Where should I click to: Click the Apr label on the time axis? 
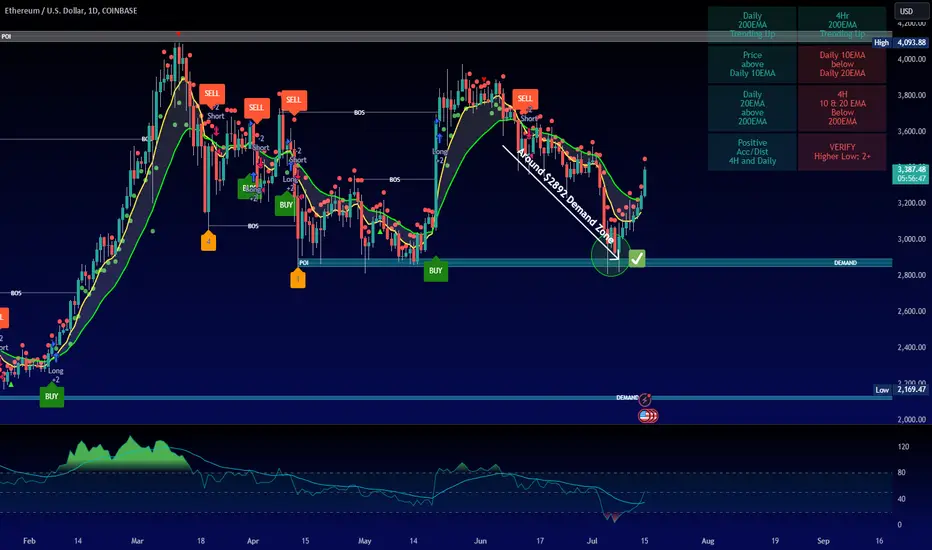click(253, 540)
